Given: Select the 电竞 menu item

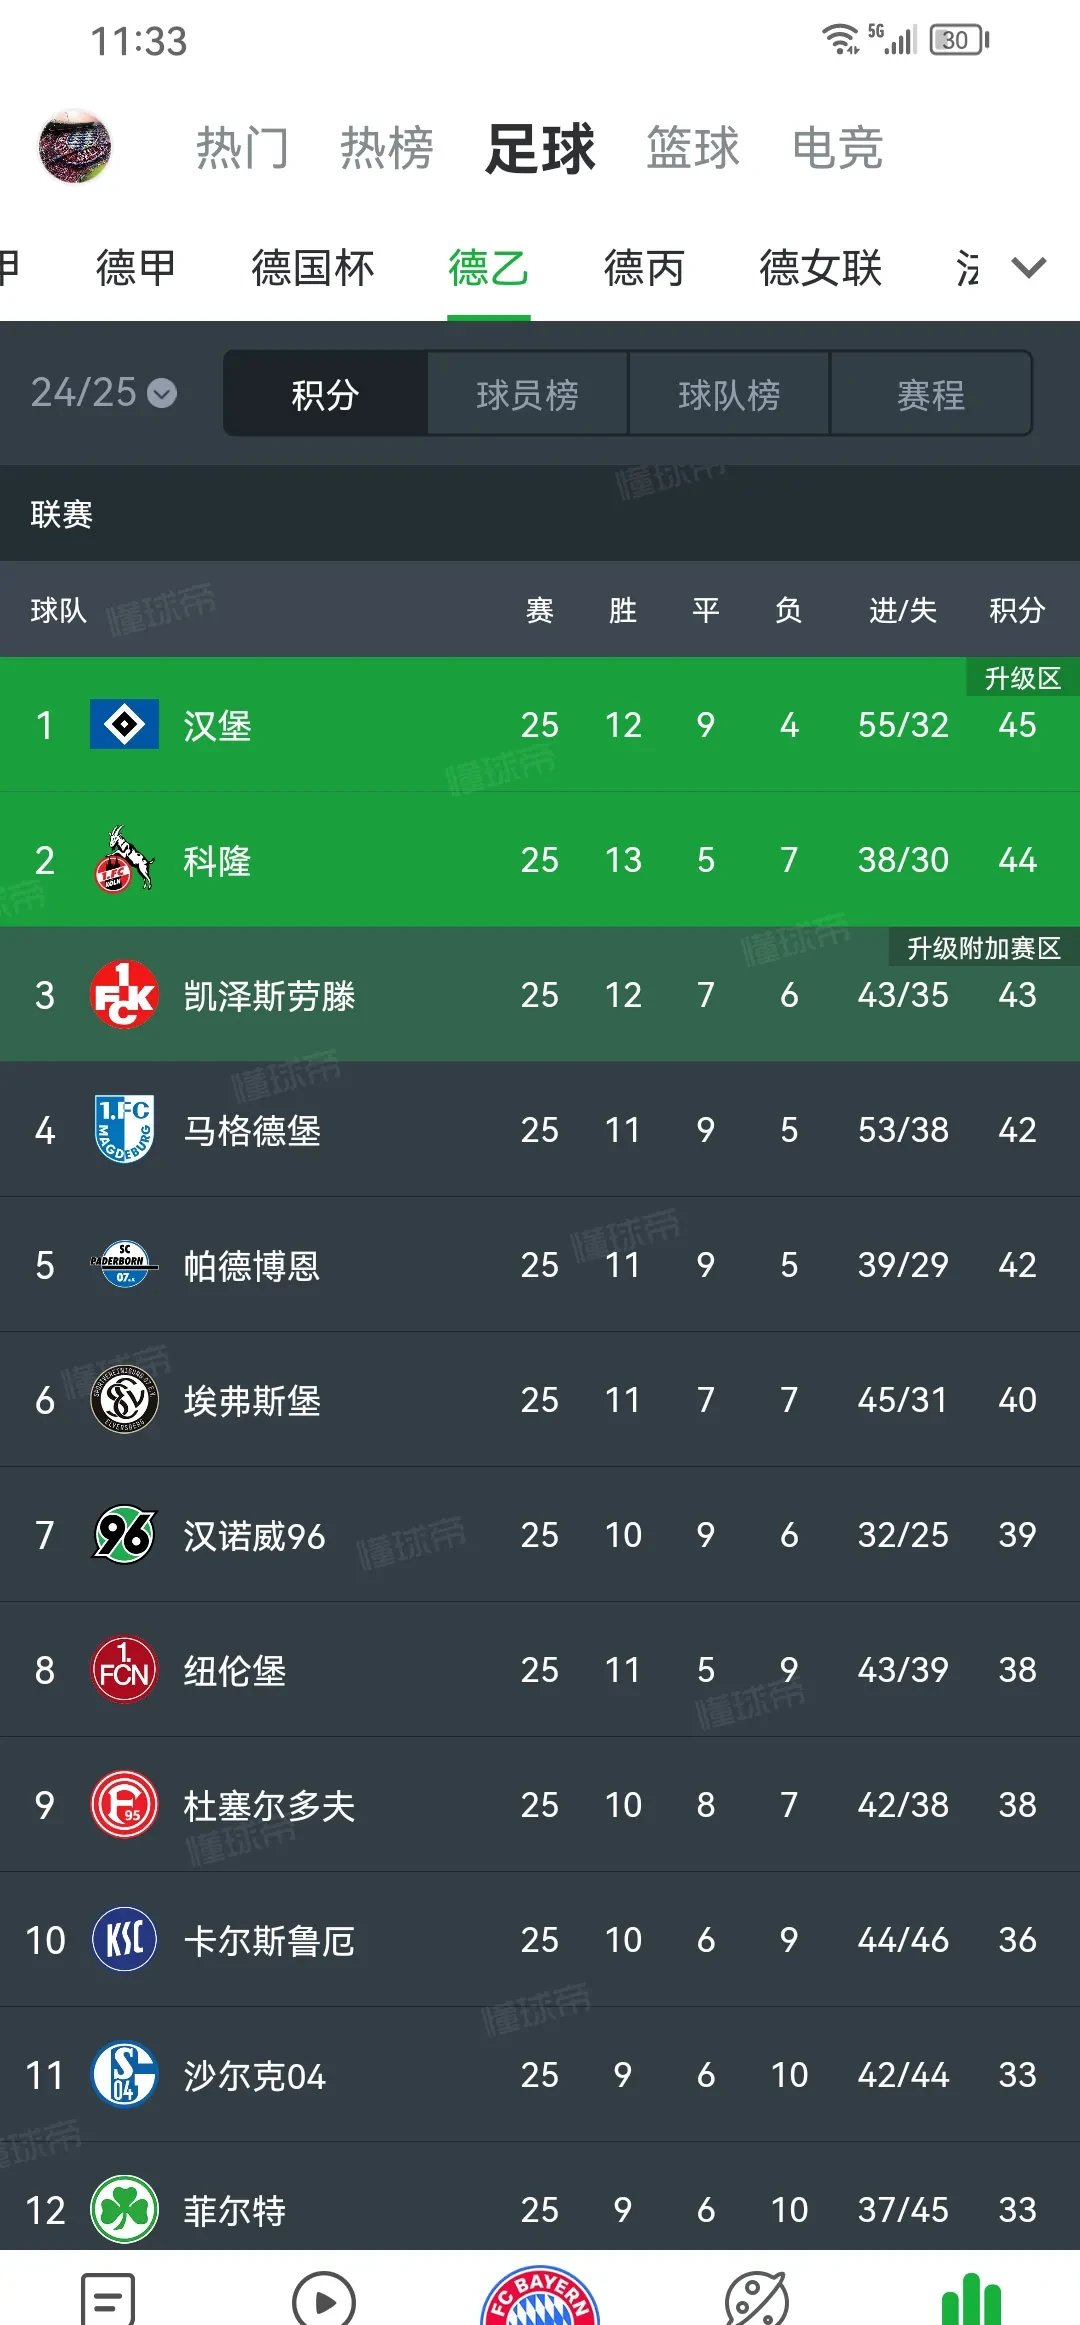Looking at the screenshot, I should pyautogui.click(x=838, y=148).
